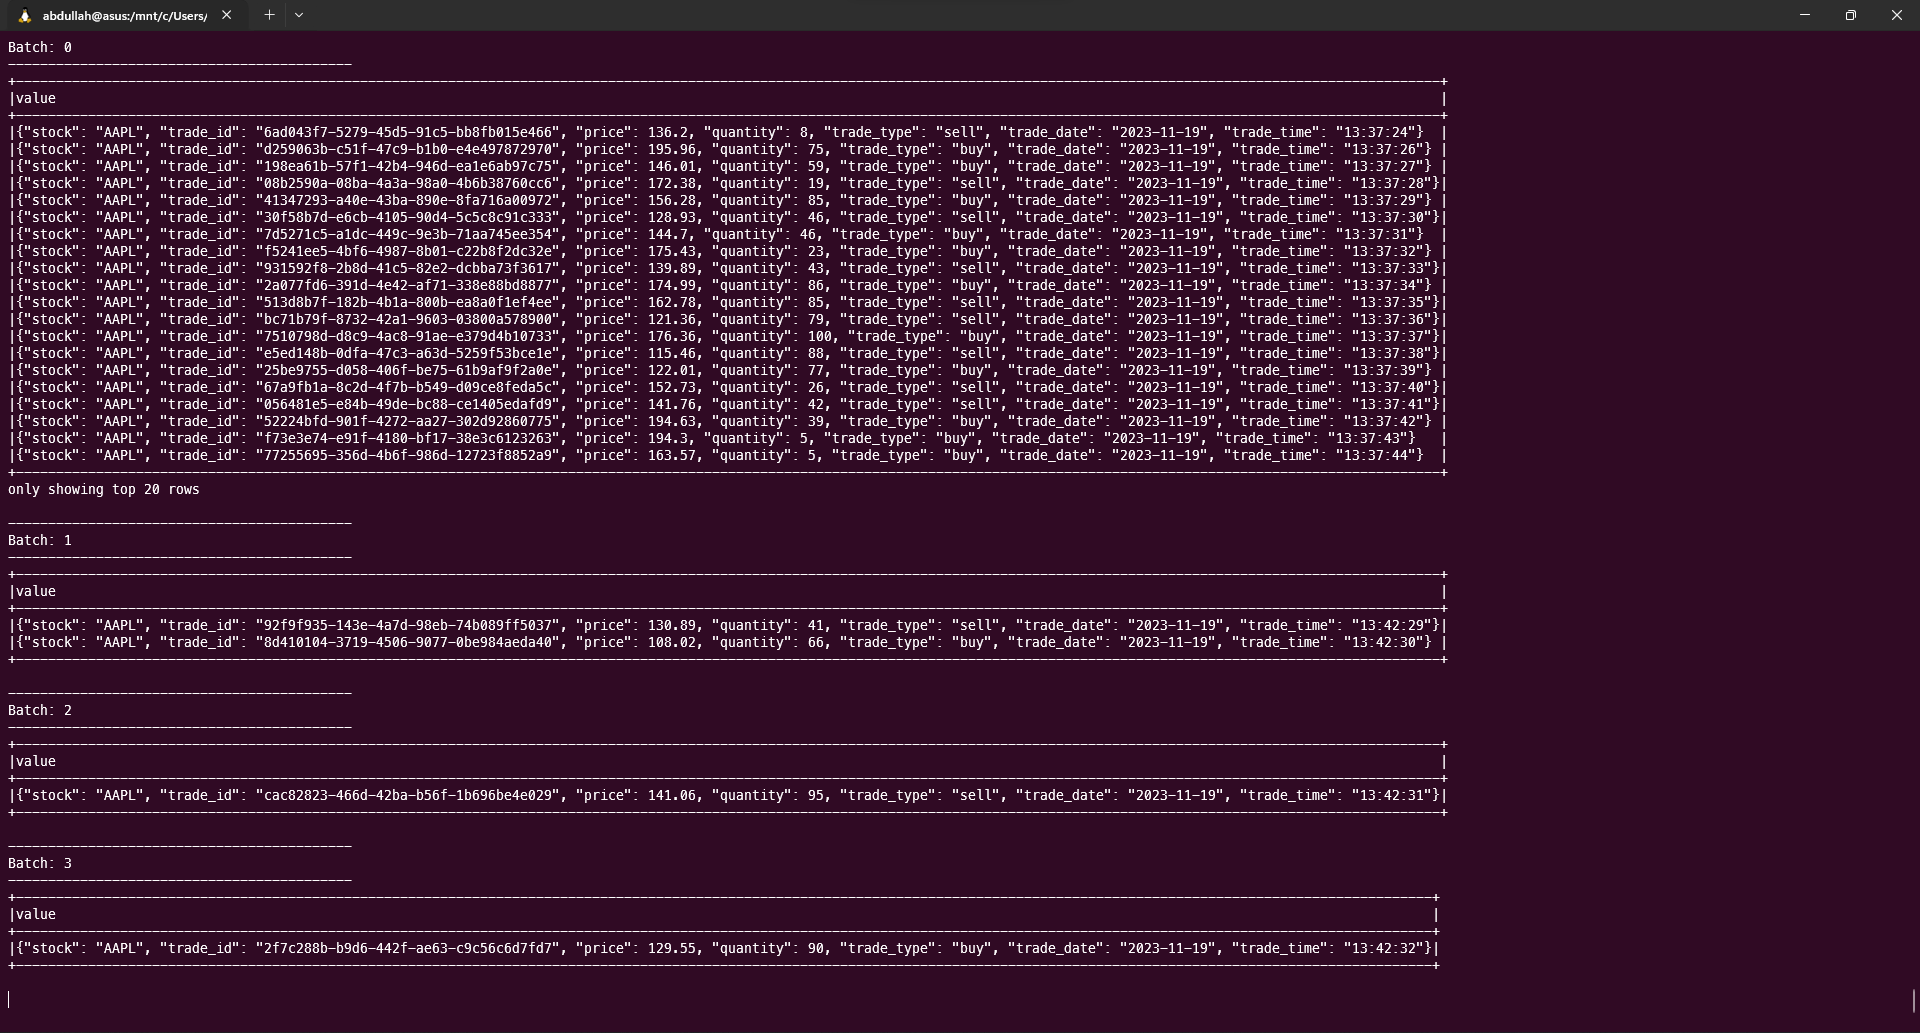The image size is (1920, 1033).
Task: Click the row with price 121.36
Action: tap(727, 319)
